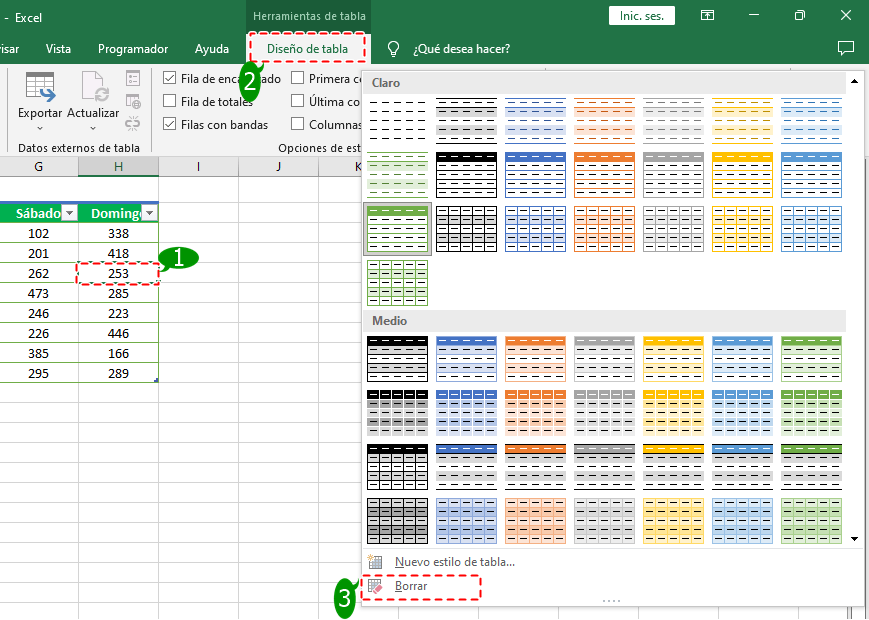This screenshot has width=869, height=620.
Task: Apply first Medio black banded style
Action: (397, 359)
